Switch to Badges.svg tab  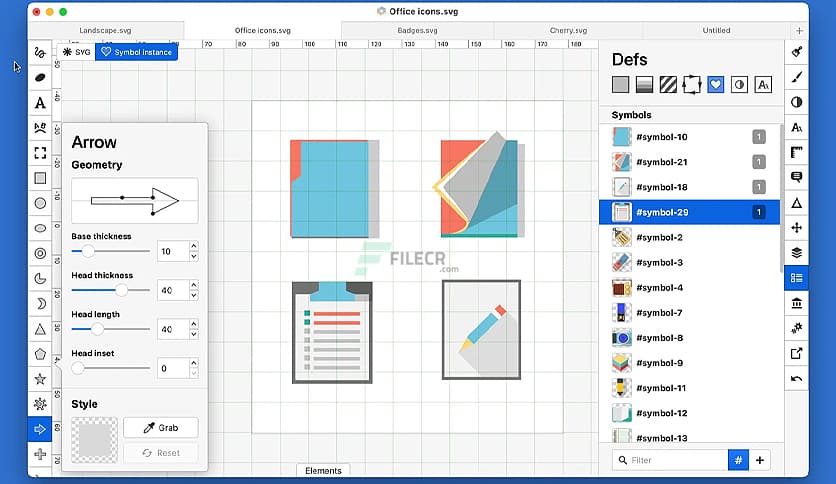(417, 30)
